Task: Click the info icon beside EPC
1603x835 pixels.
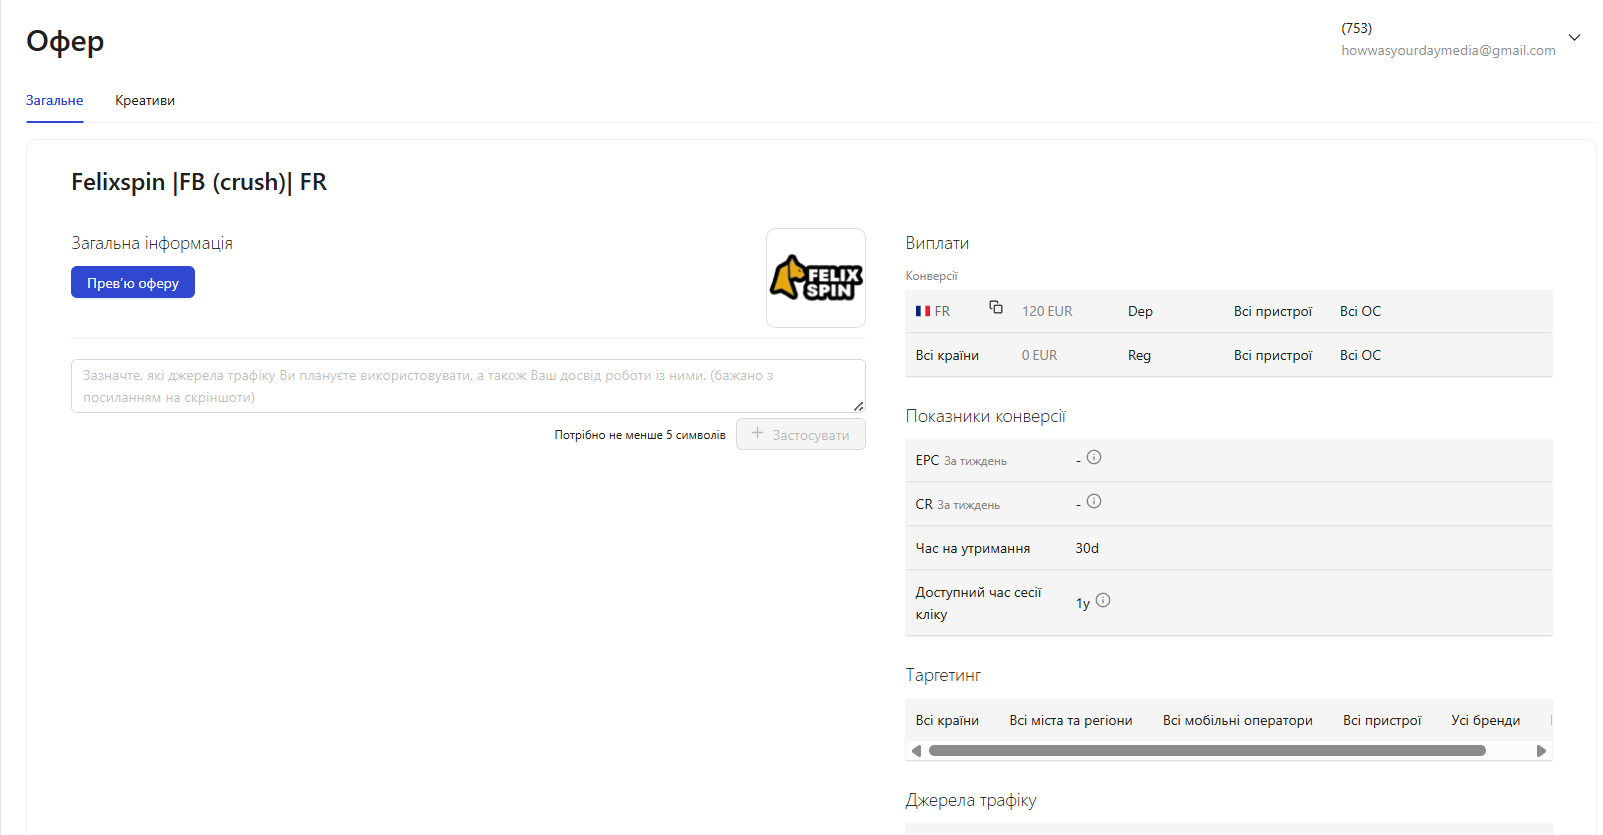Action: (x=1094, y=457)
